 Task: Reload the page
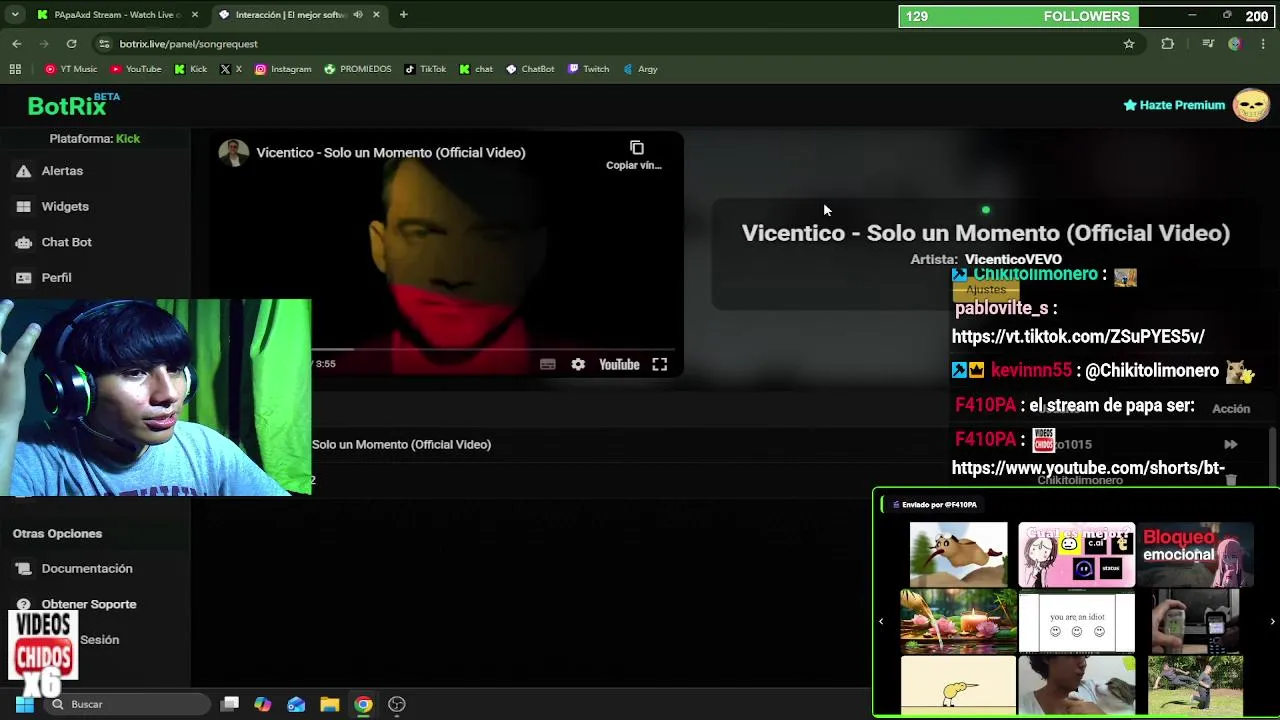(x=71, y=44)
